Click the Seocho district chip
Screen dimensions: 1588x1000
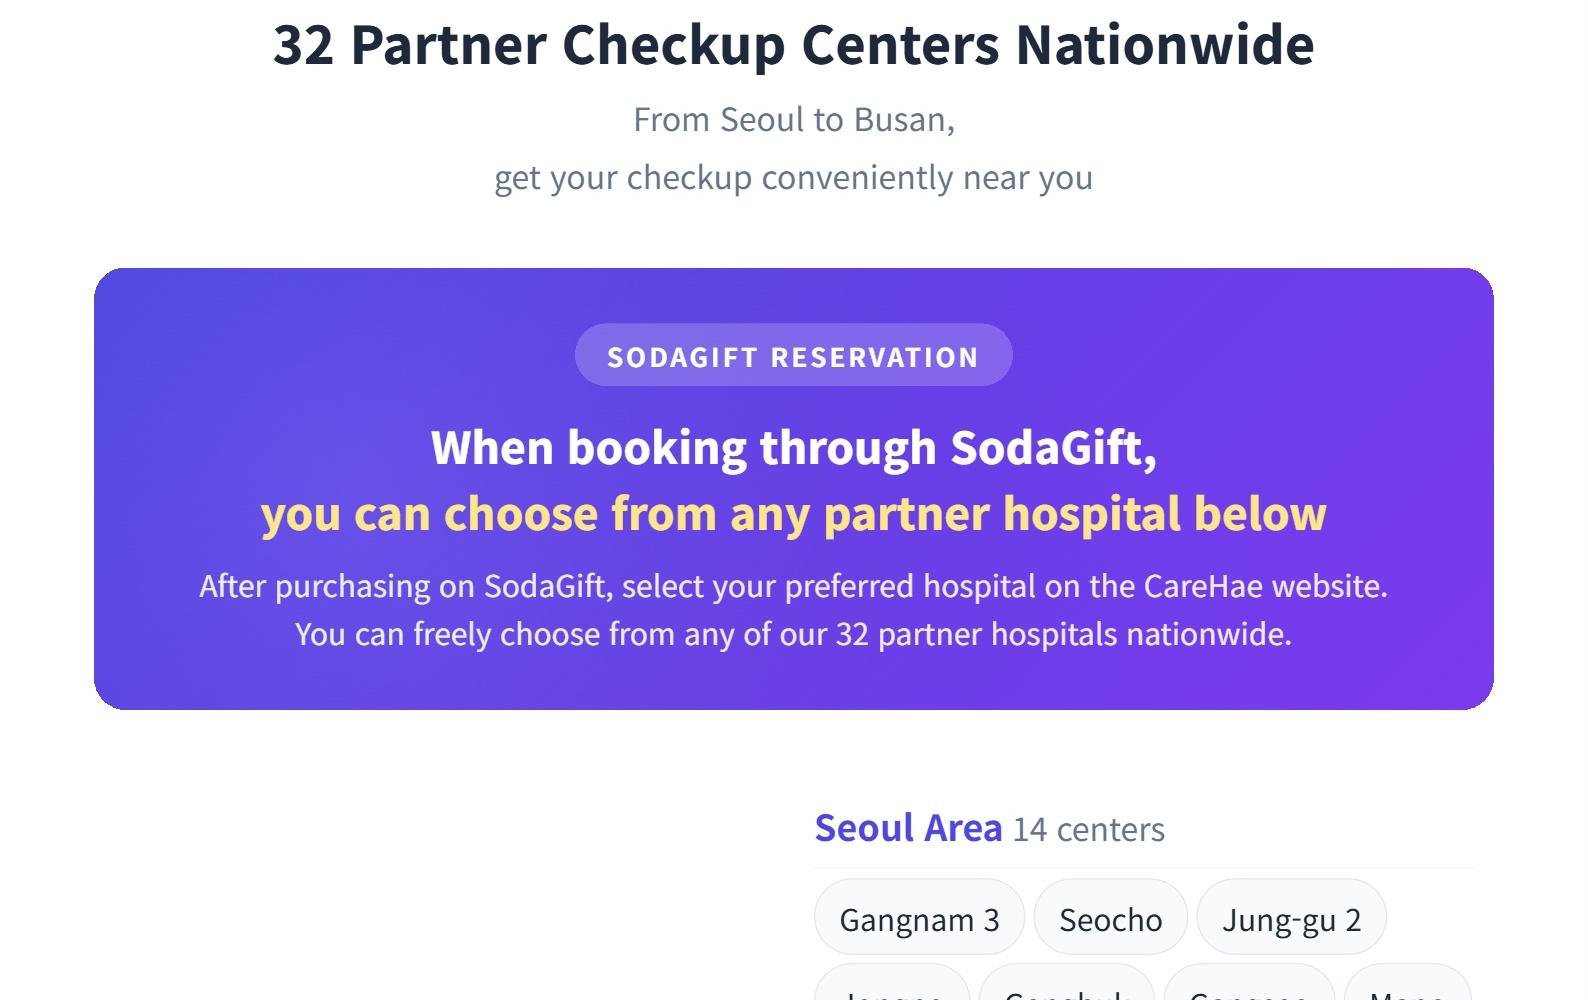point(1110,918)
